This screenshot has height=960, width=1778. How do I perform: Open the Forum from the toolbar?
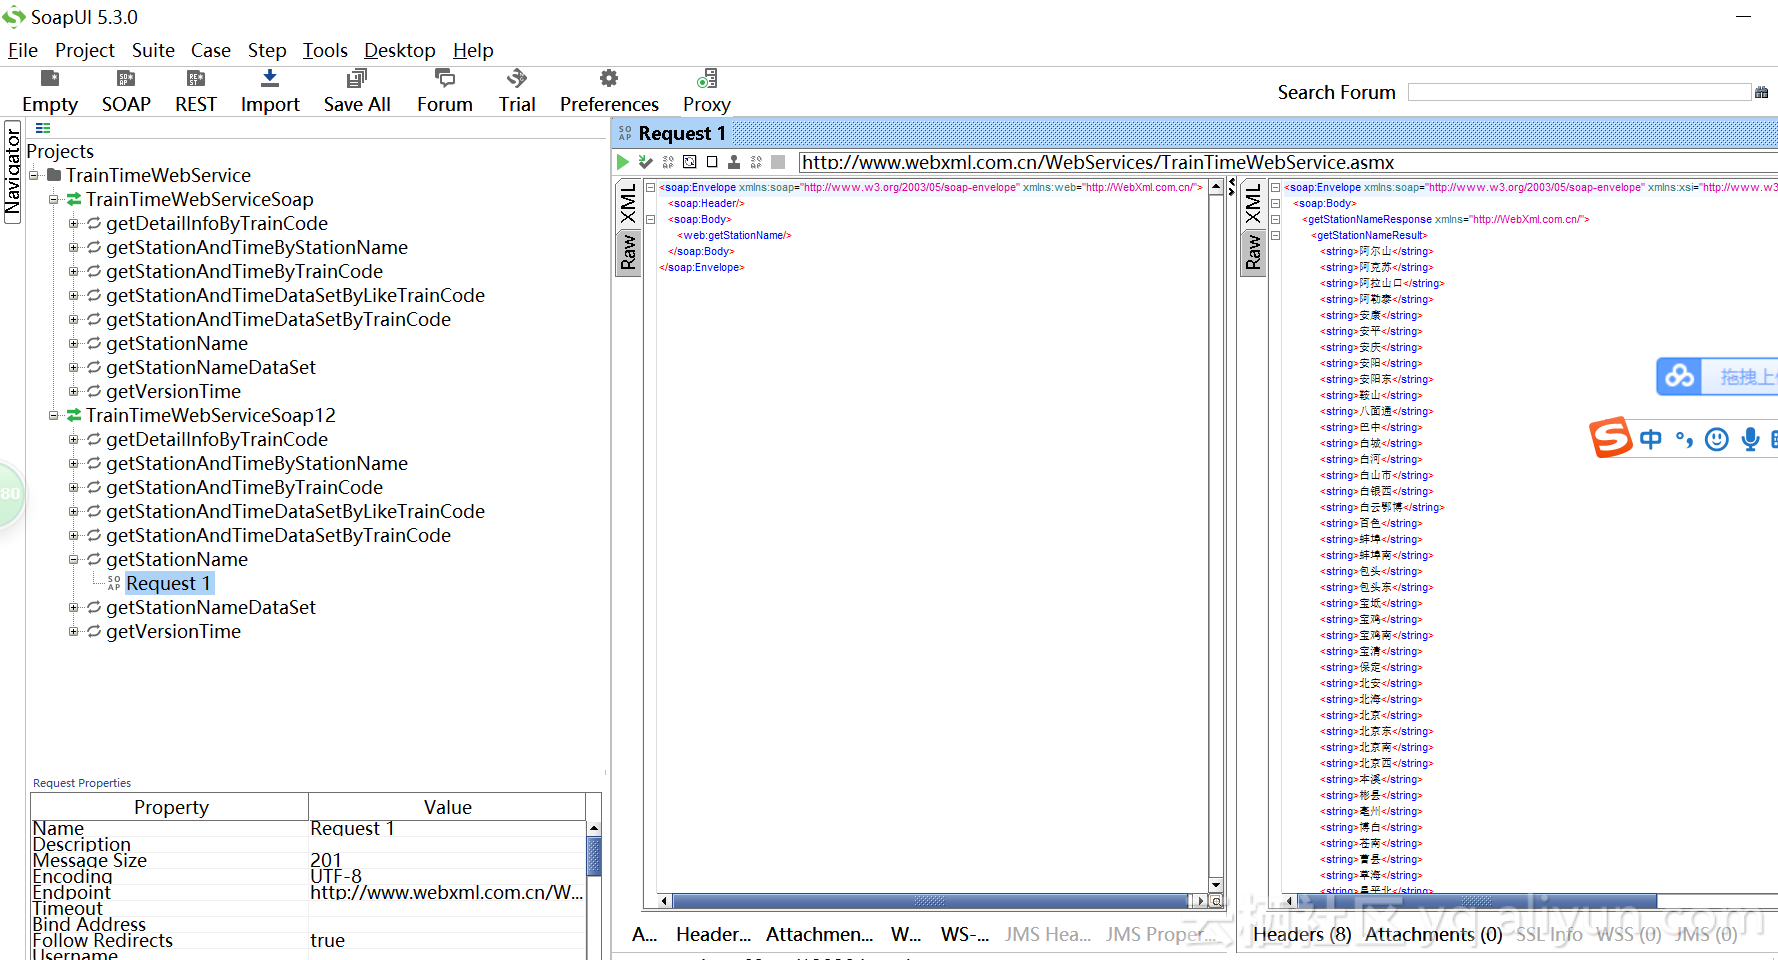click(445, 78)
